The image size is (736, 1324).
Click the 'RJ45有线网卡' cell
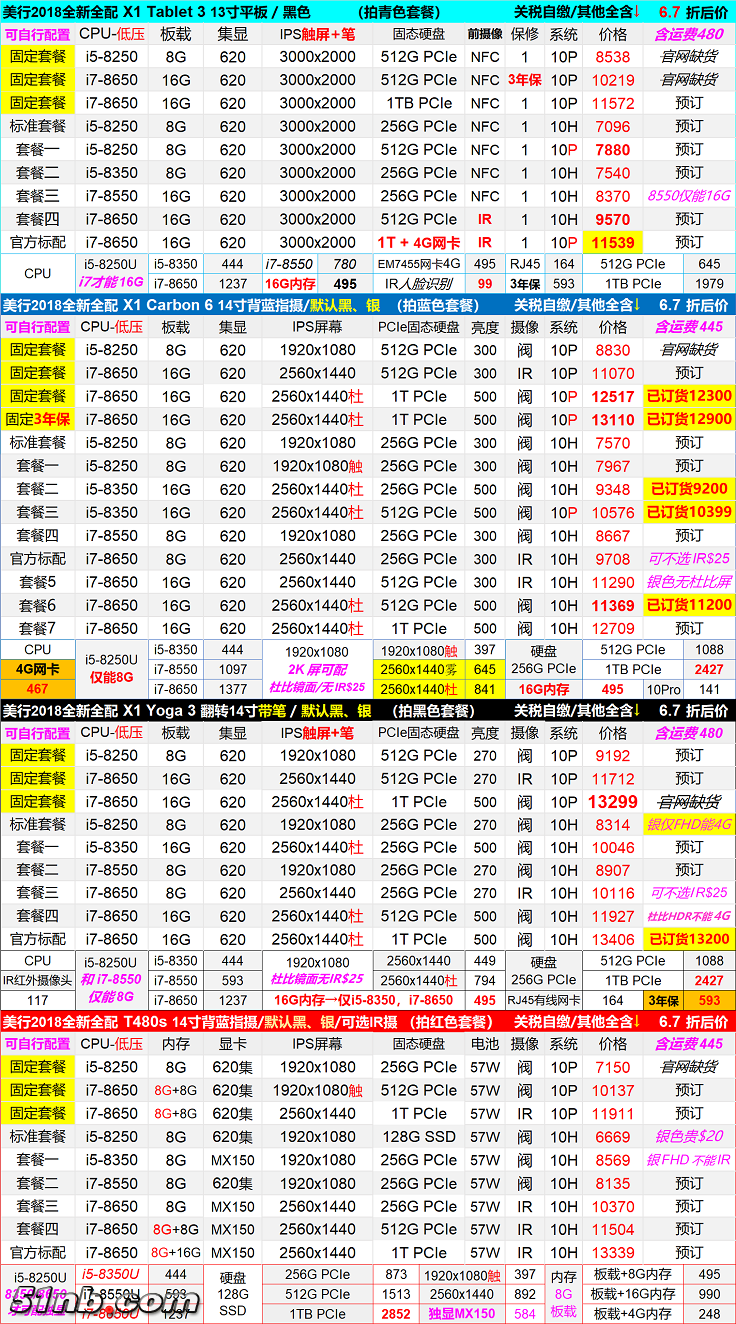point(543,1000)
